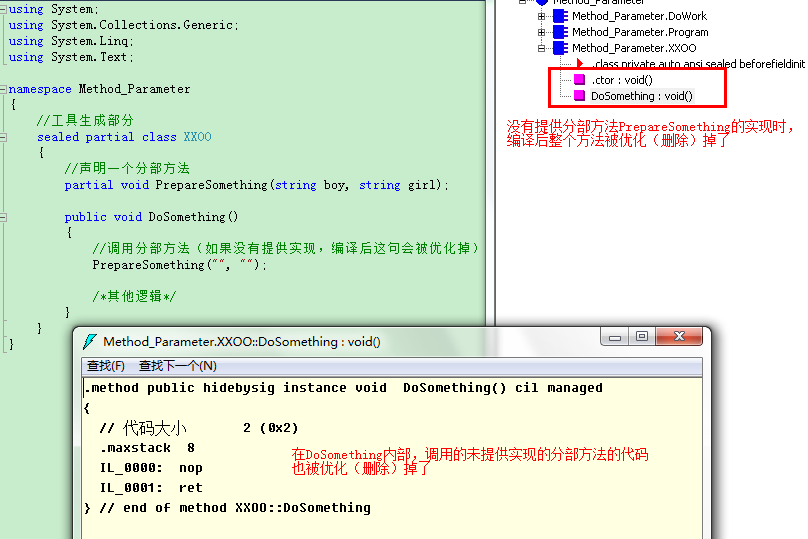The width and height of the screenshot is (808, 539).
Task: Click the PrepareSomething("", ""); call line
Action: click(179, 265)
